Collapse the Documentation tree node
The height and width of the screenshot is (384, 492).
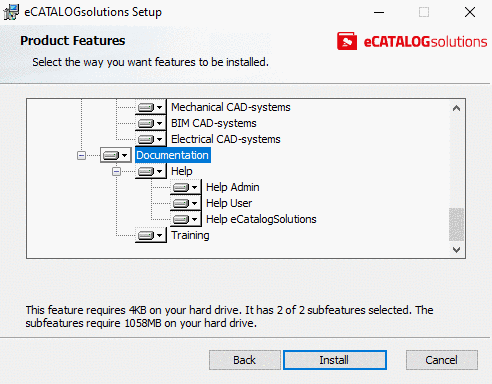pyautogui.click(x=81, y=155)
